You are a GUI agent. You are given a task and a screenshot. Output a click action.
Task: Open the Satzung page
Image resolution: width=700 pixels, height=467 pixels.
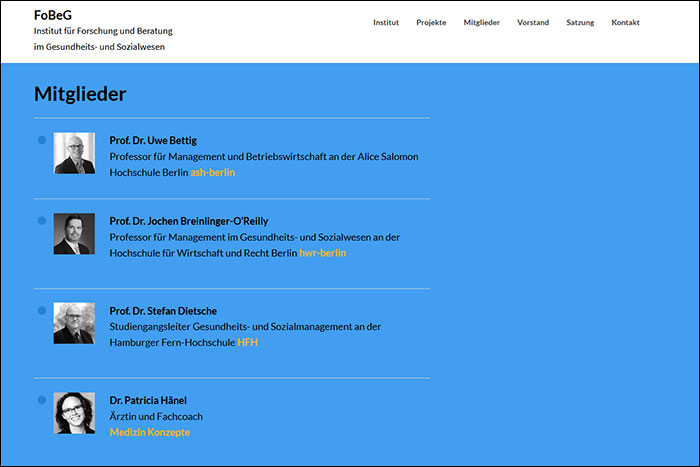tap(580, 22)
